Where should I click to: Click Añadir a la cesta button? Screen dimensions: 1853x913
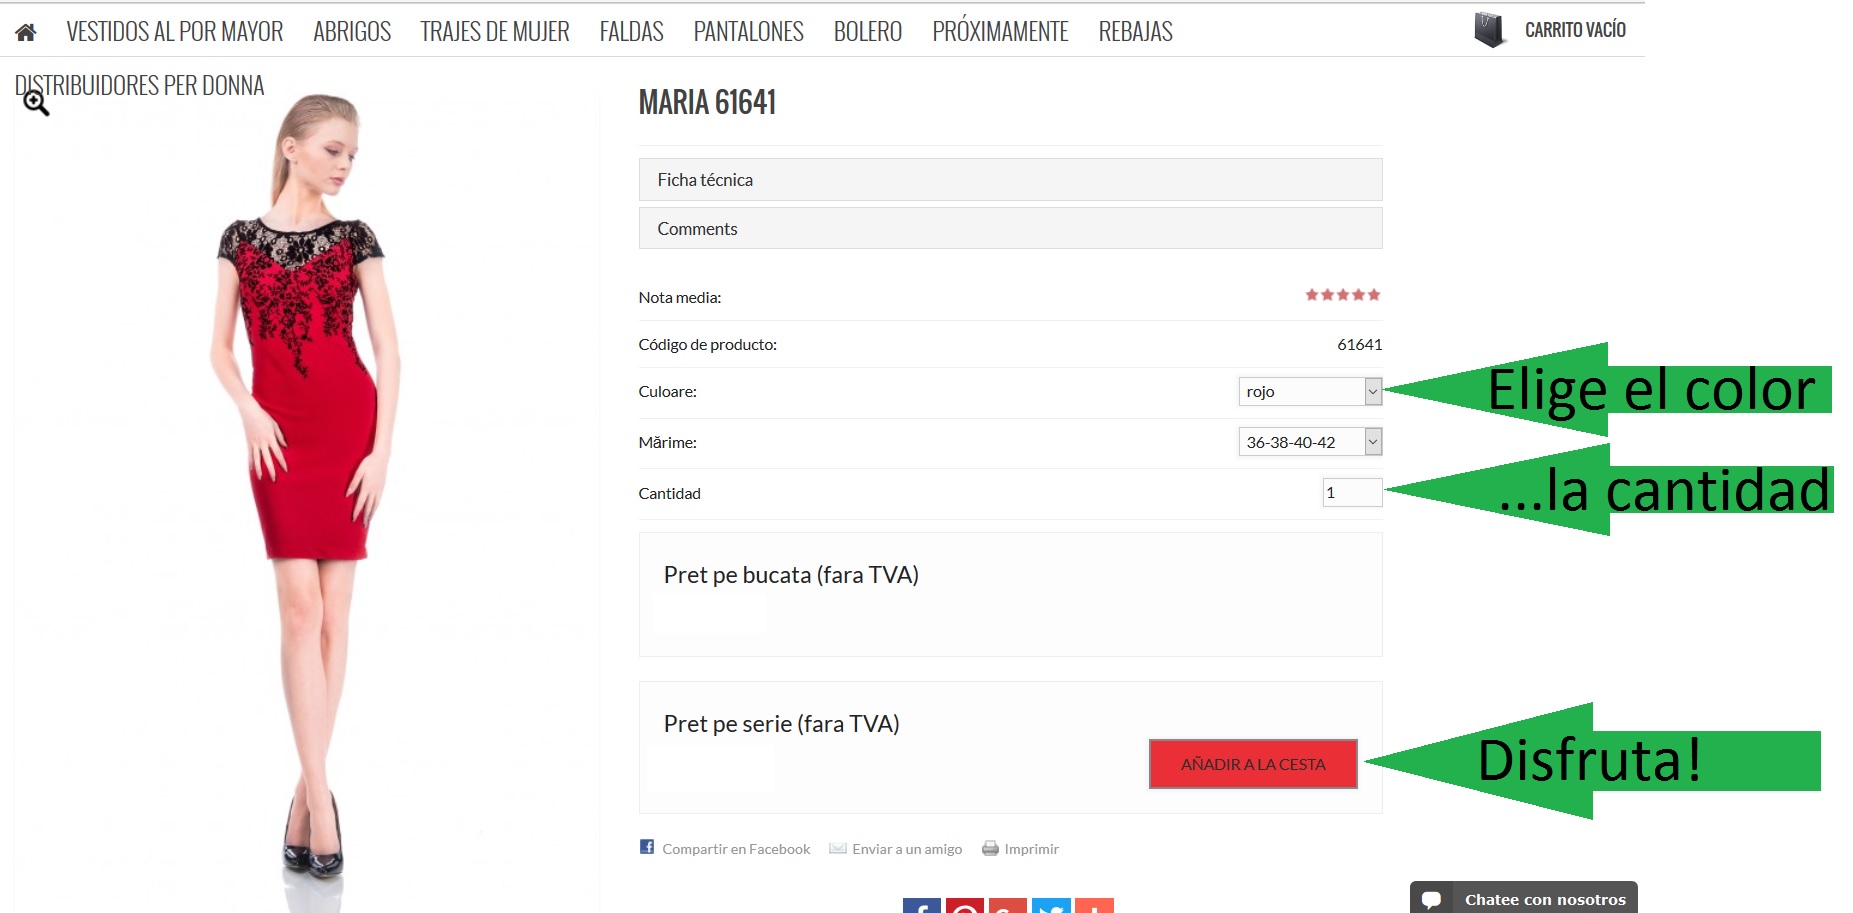(1253, 764)
